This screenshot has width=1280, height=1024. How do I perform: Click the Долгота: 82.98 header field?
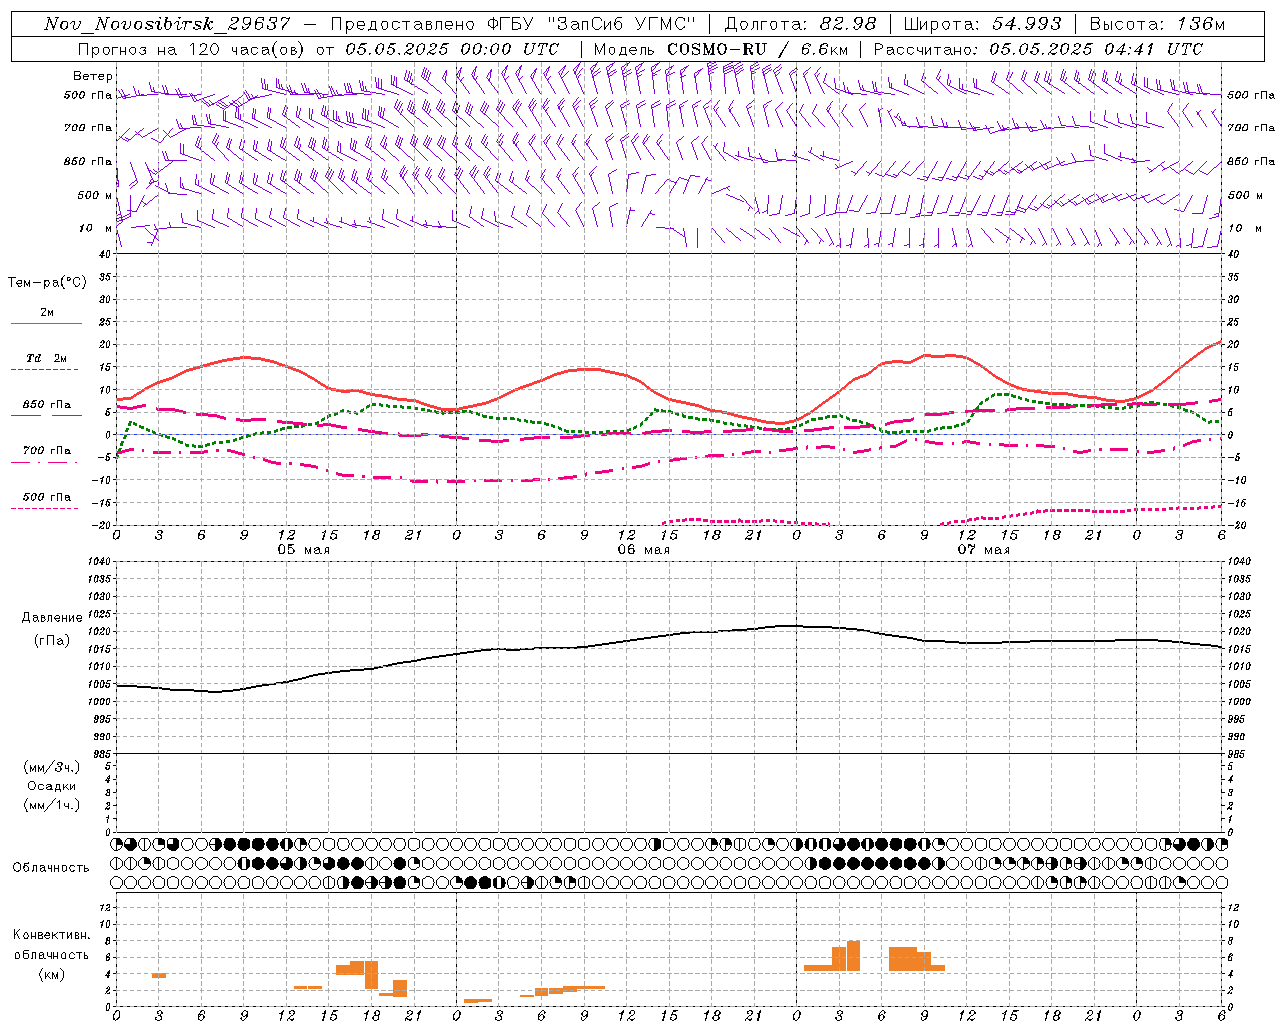coord(800,24)
